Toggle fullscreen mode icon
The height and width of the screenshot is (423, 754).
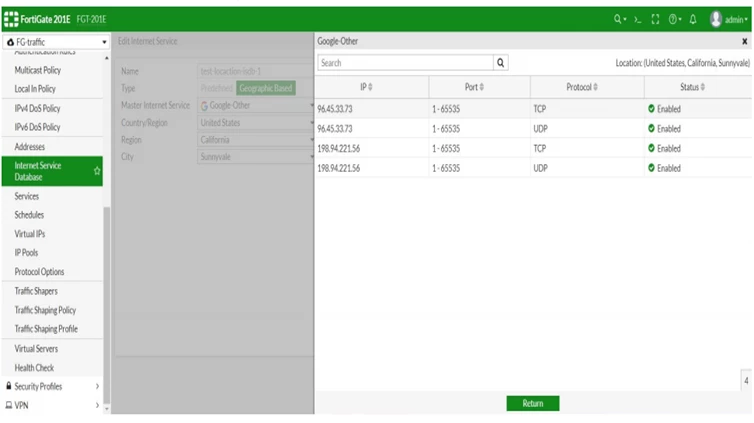coord(655,19)
